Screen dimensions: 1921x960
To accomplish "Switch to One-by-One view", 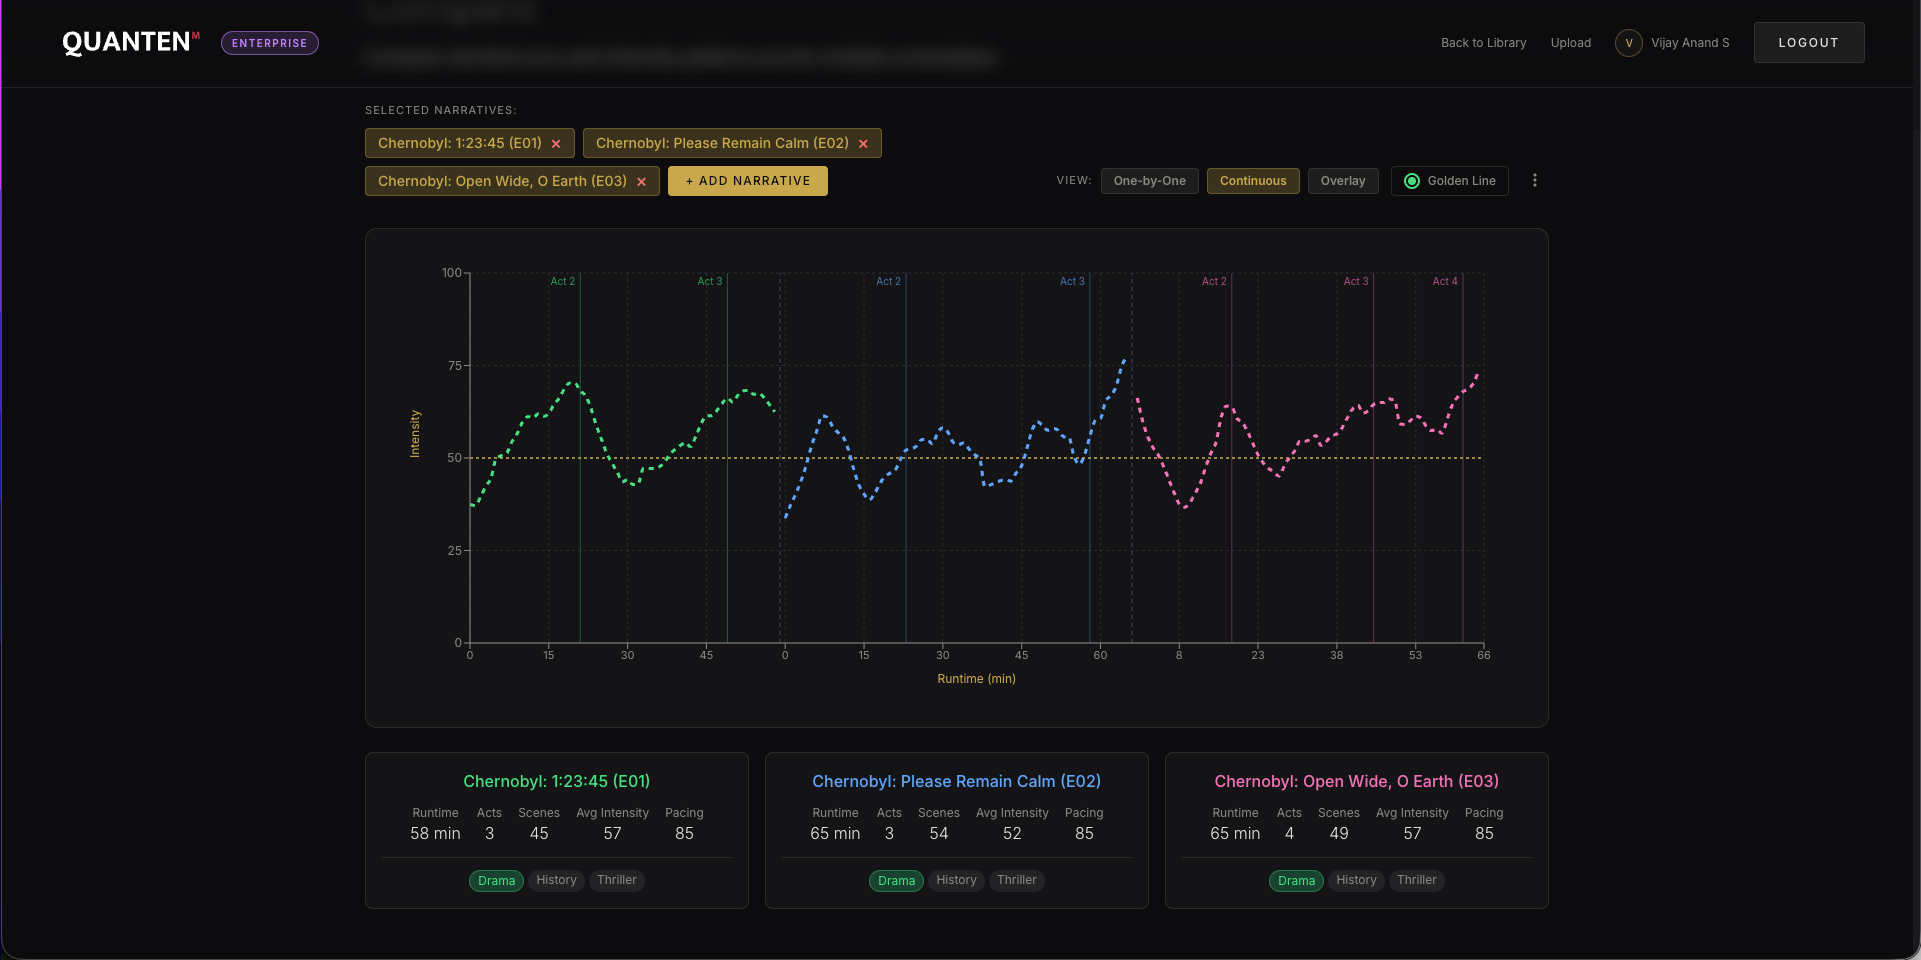I will 1149,181.
